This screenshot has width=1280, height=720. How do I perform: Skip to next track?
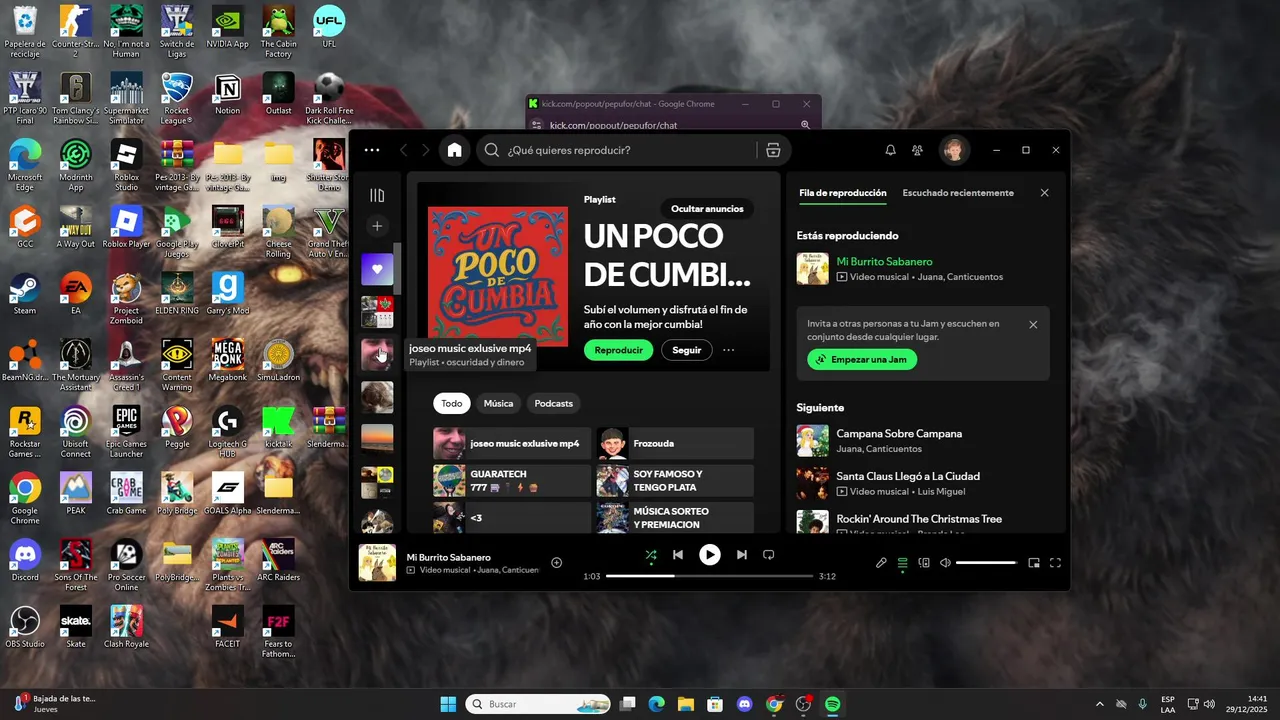(742, 555)
